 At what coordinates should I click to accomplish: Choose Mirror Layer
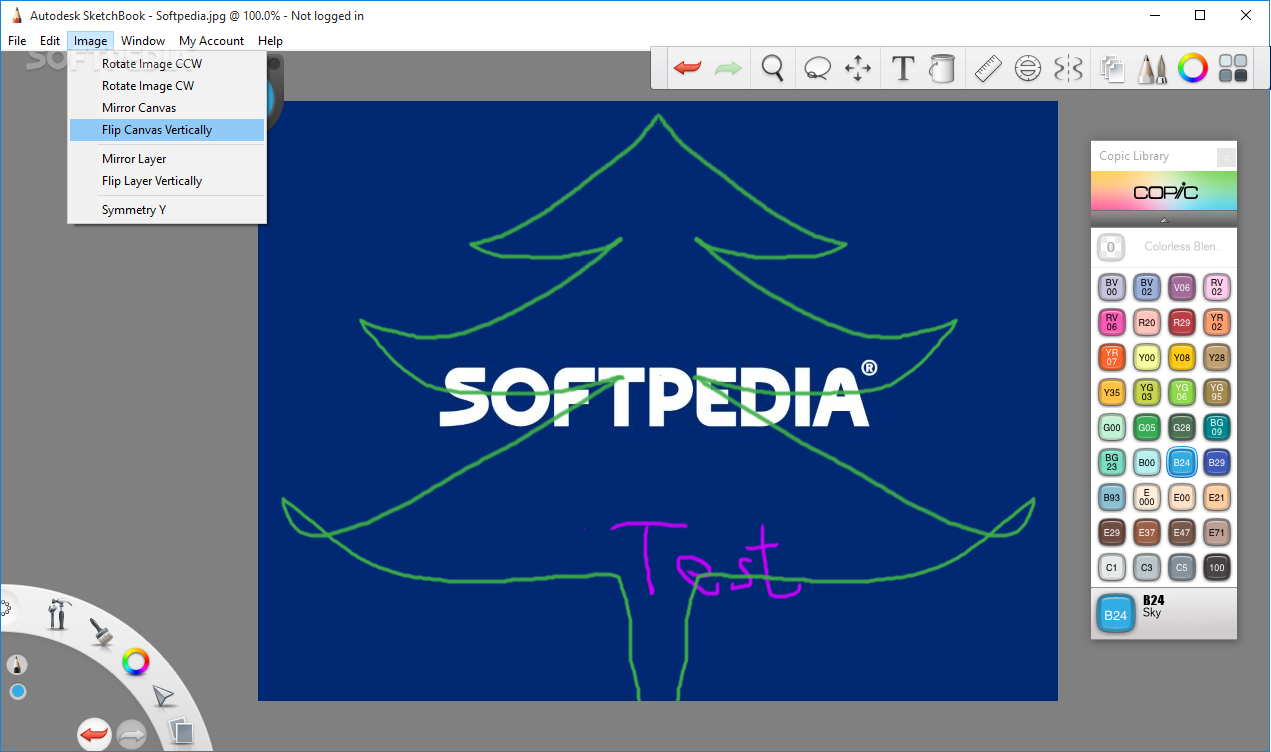coord(167,159)
